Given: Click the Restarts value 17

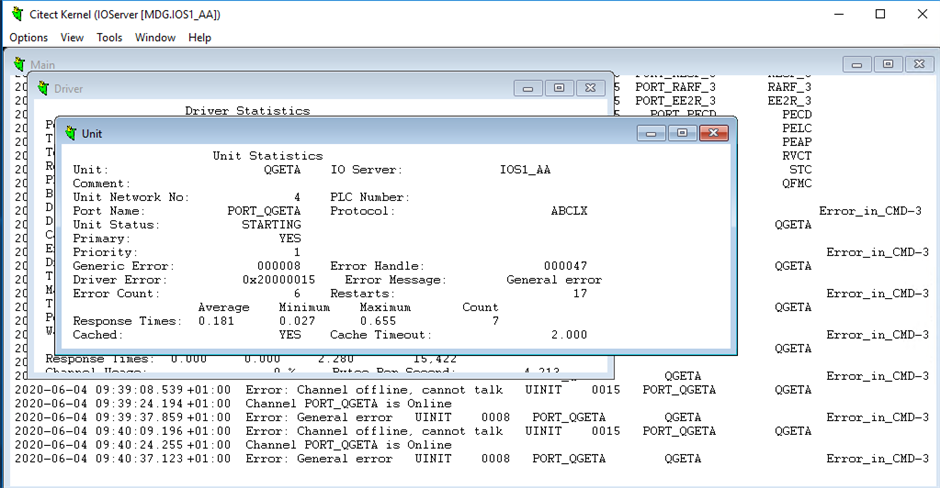Looking at the screenshot, I should (580, 294).
